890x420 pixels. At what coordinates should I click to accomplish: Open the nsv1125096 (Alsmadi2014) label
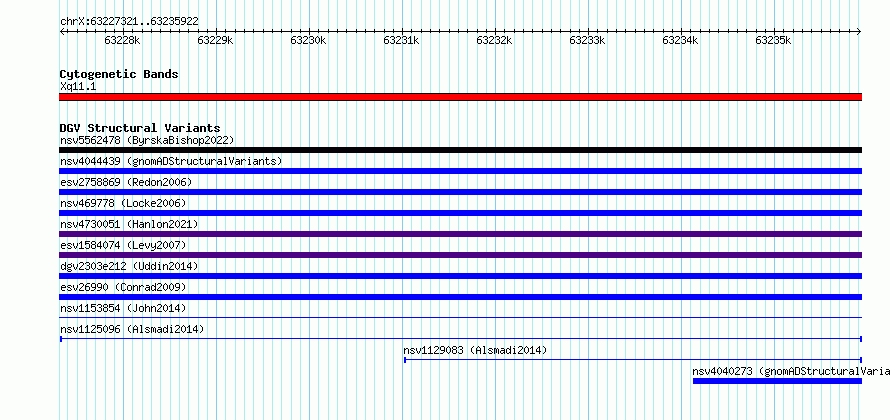[x=132, y=329]
